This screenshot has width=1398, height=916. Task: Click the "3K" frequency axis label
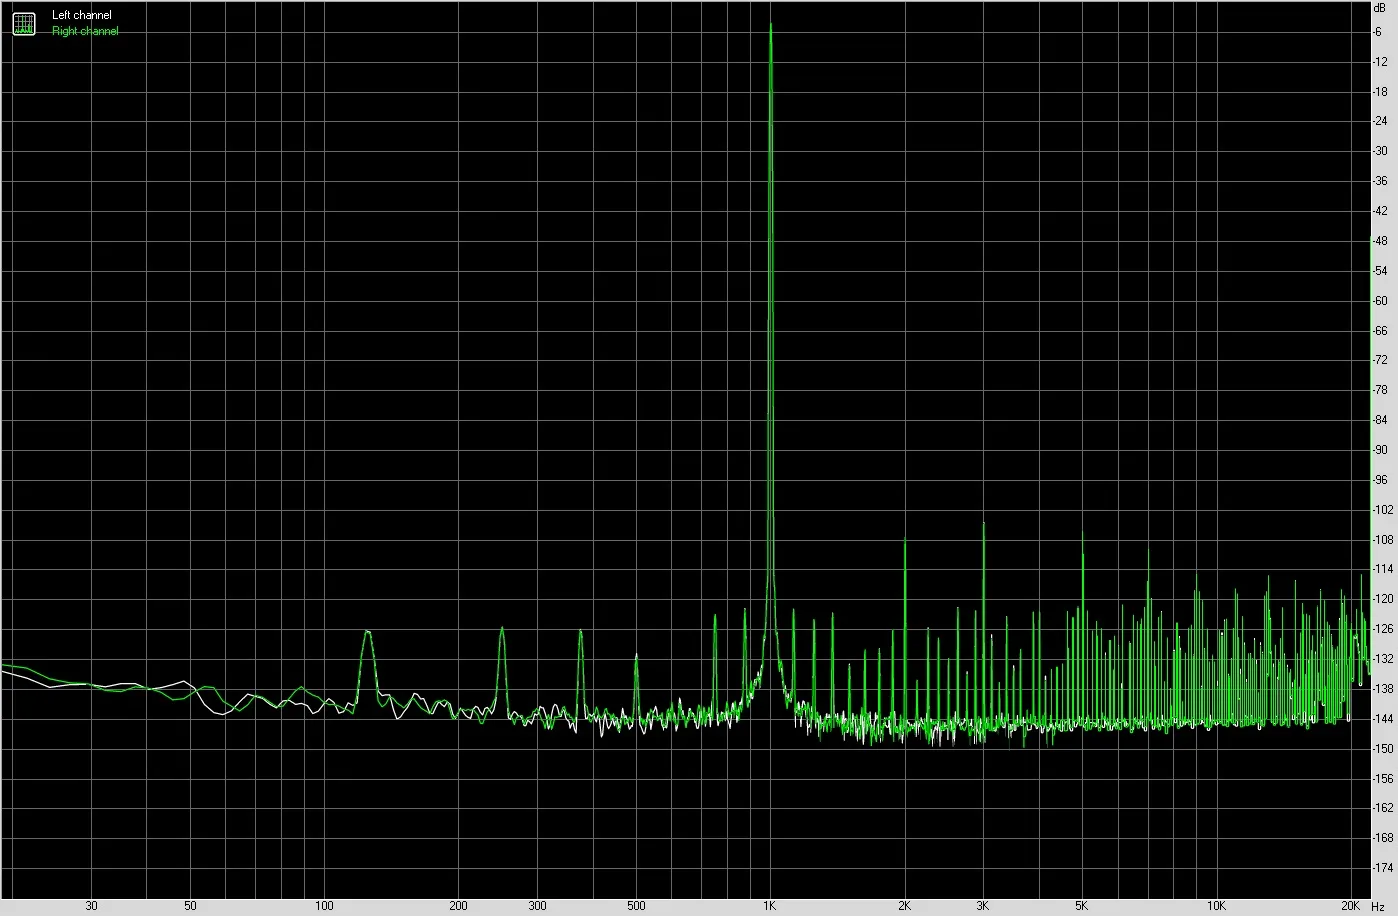point(983,906)
